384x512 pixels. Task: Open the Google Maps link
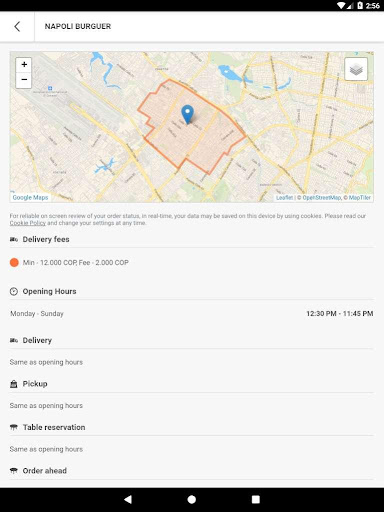click(x=30, y=197)
